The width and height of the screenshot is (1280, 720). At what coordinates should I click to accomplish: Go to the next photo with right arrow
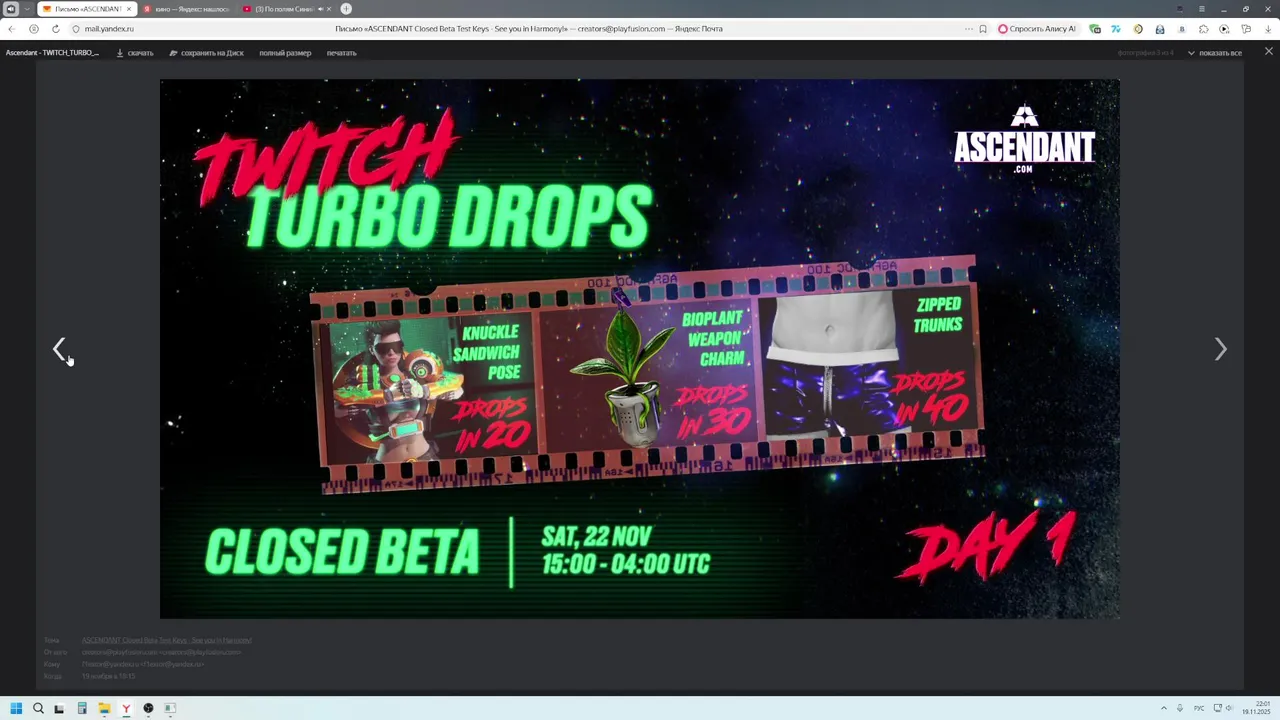(1220, 349)
